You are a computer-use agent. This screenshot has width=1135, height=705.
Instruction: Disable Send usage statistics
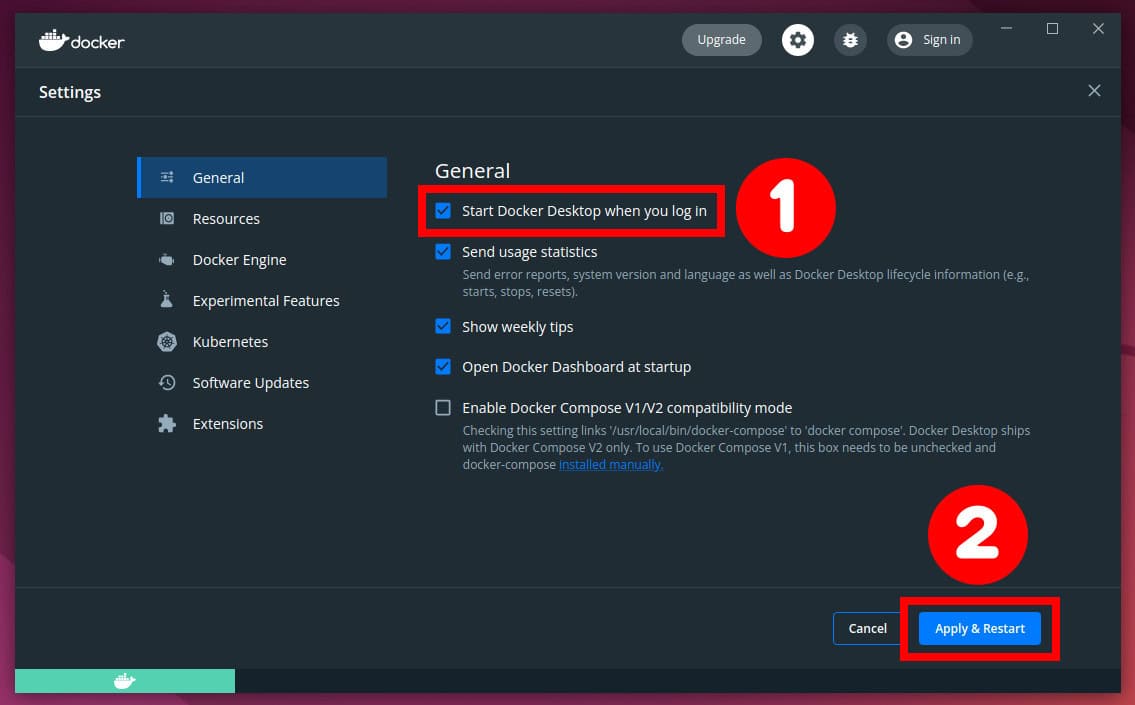(443, 251)
